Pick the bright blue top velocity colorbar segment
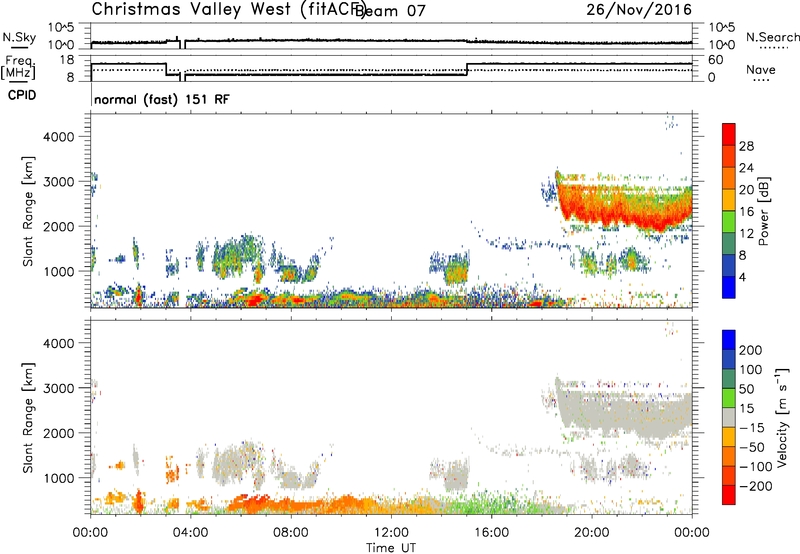This screenshot has height=554, width=800. pos(729,340)
